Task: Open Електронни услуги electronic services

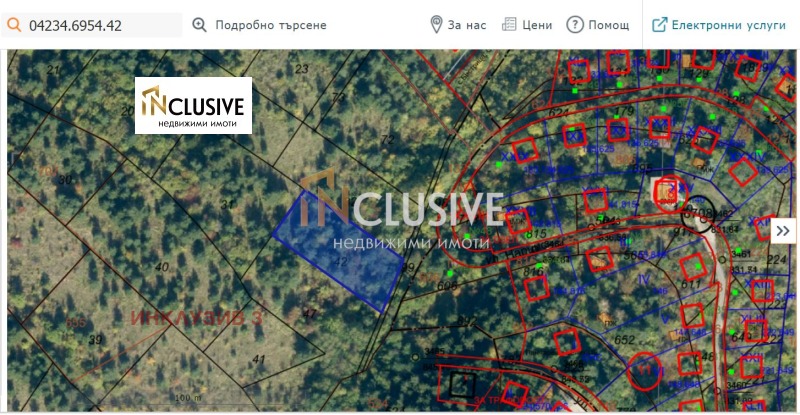Action: point(729,25)
